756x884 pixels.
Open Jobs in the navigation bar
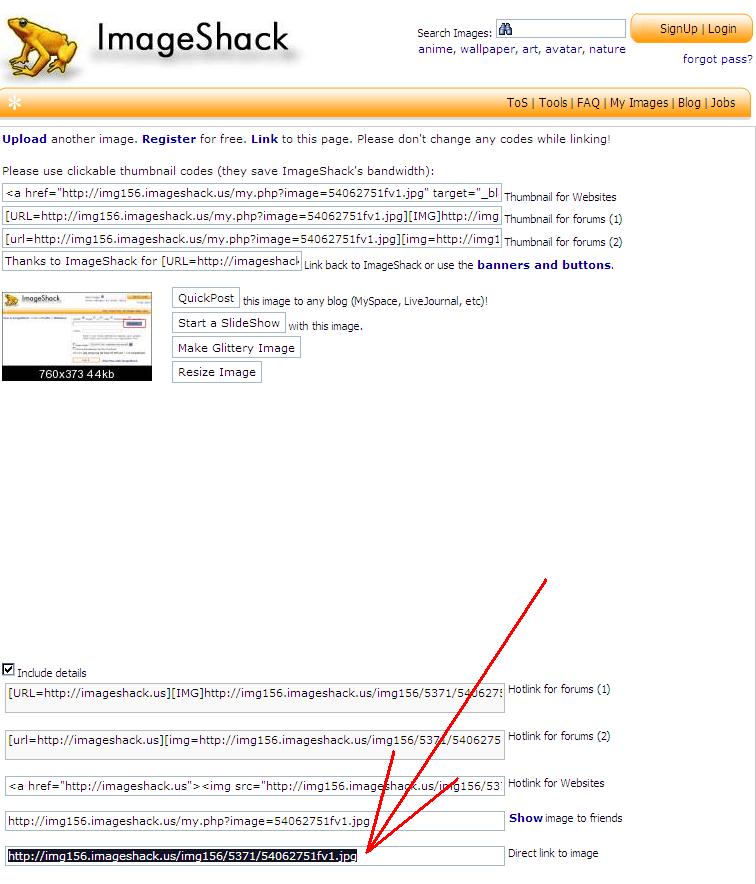[723, 103]
